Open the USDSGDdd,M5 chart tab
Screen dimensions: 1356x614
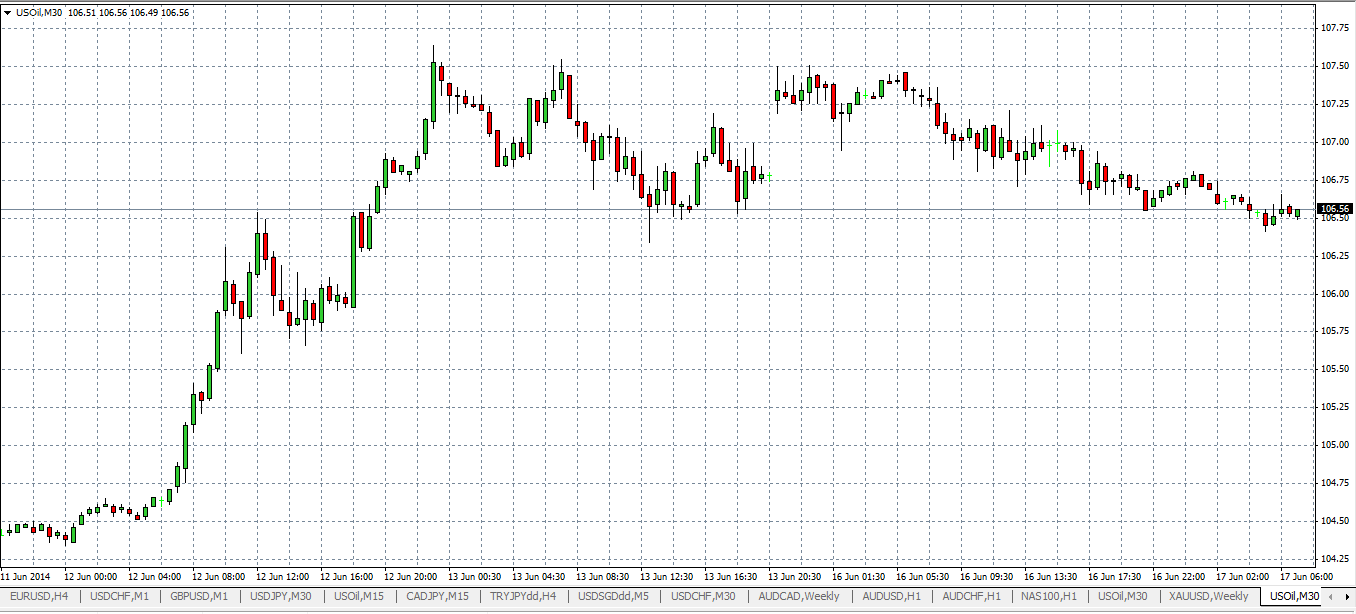tap(614, 596)
